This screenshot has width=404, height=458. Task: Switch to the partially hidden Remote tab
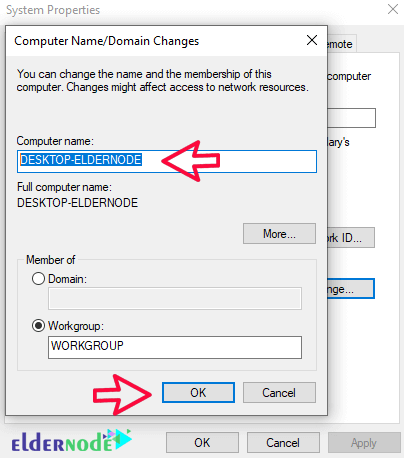[342, 44]
